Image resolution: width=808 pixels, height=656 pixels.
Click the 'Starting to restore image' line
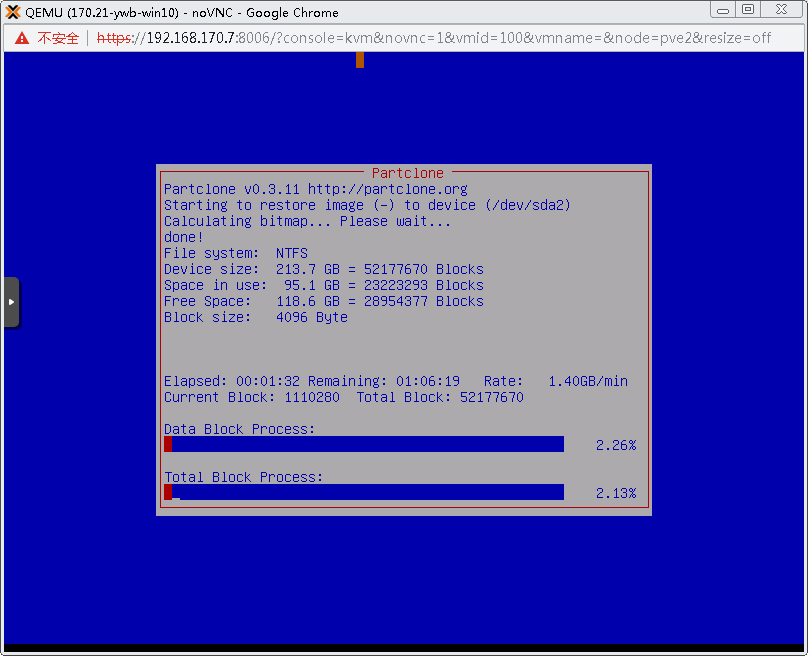[367, 206]
